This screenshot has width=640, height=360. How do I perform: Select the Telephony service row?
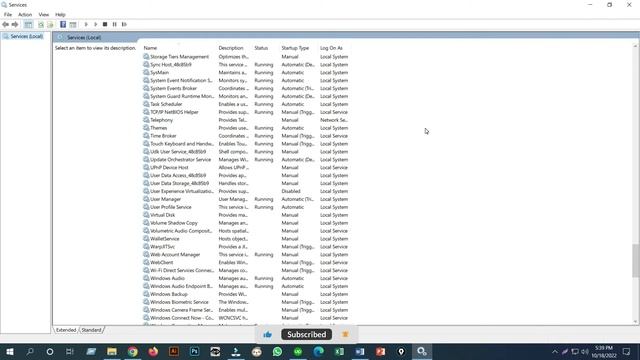pos(246,120)
